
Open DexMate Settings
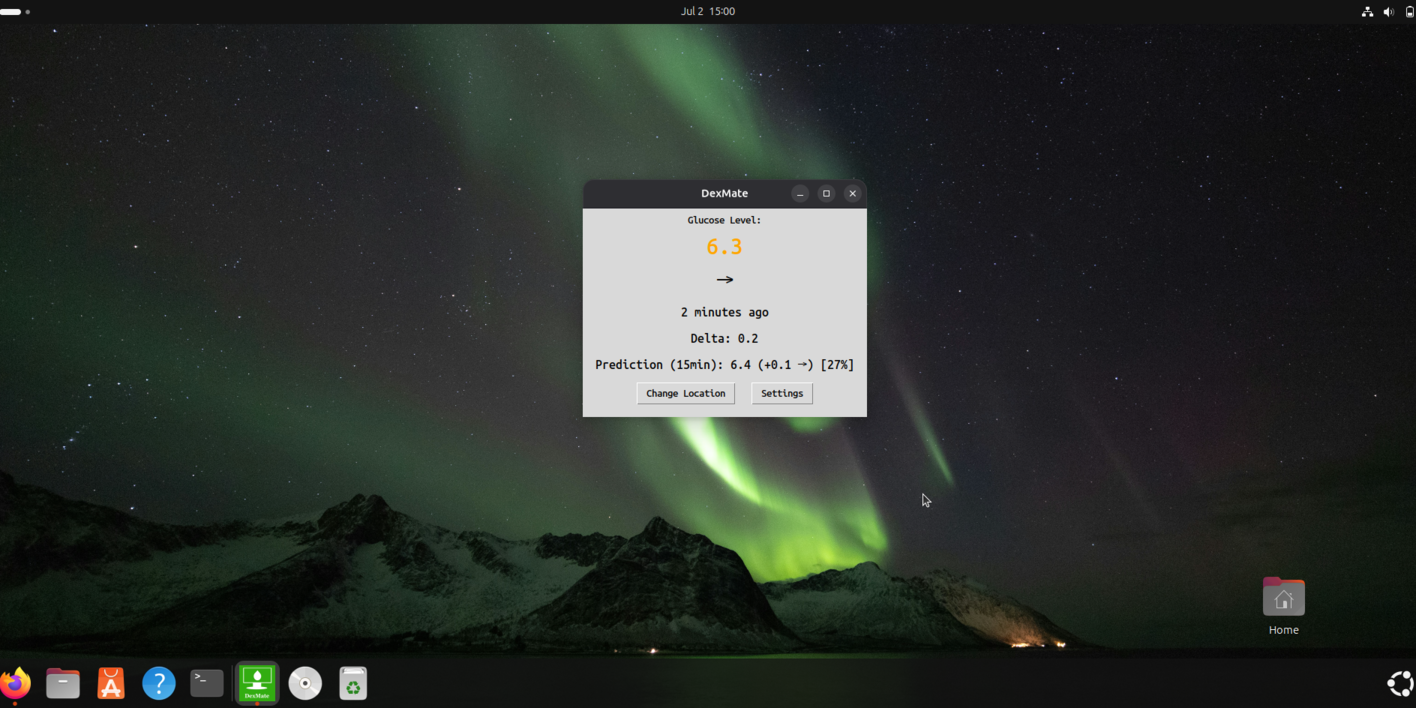(x=781, y=393)
